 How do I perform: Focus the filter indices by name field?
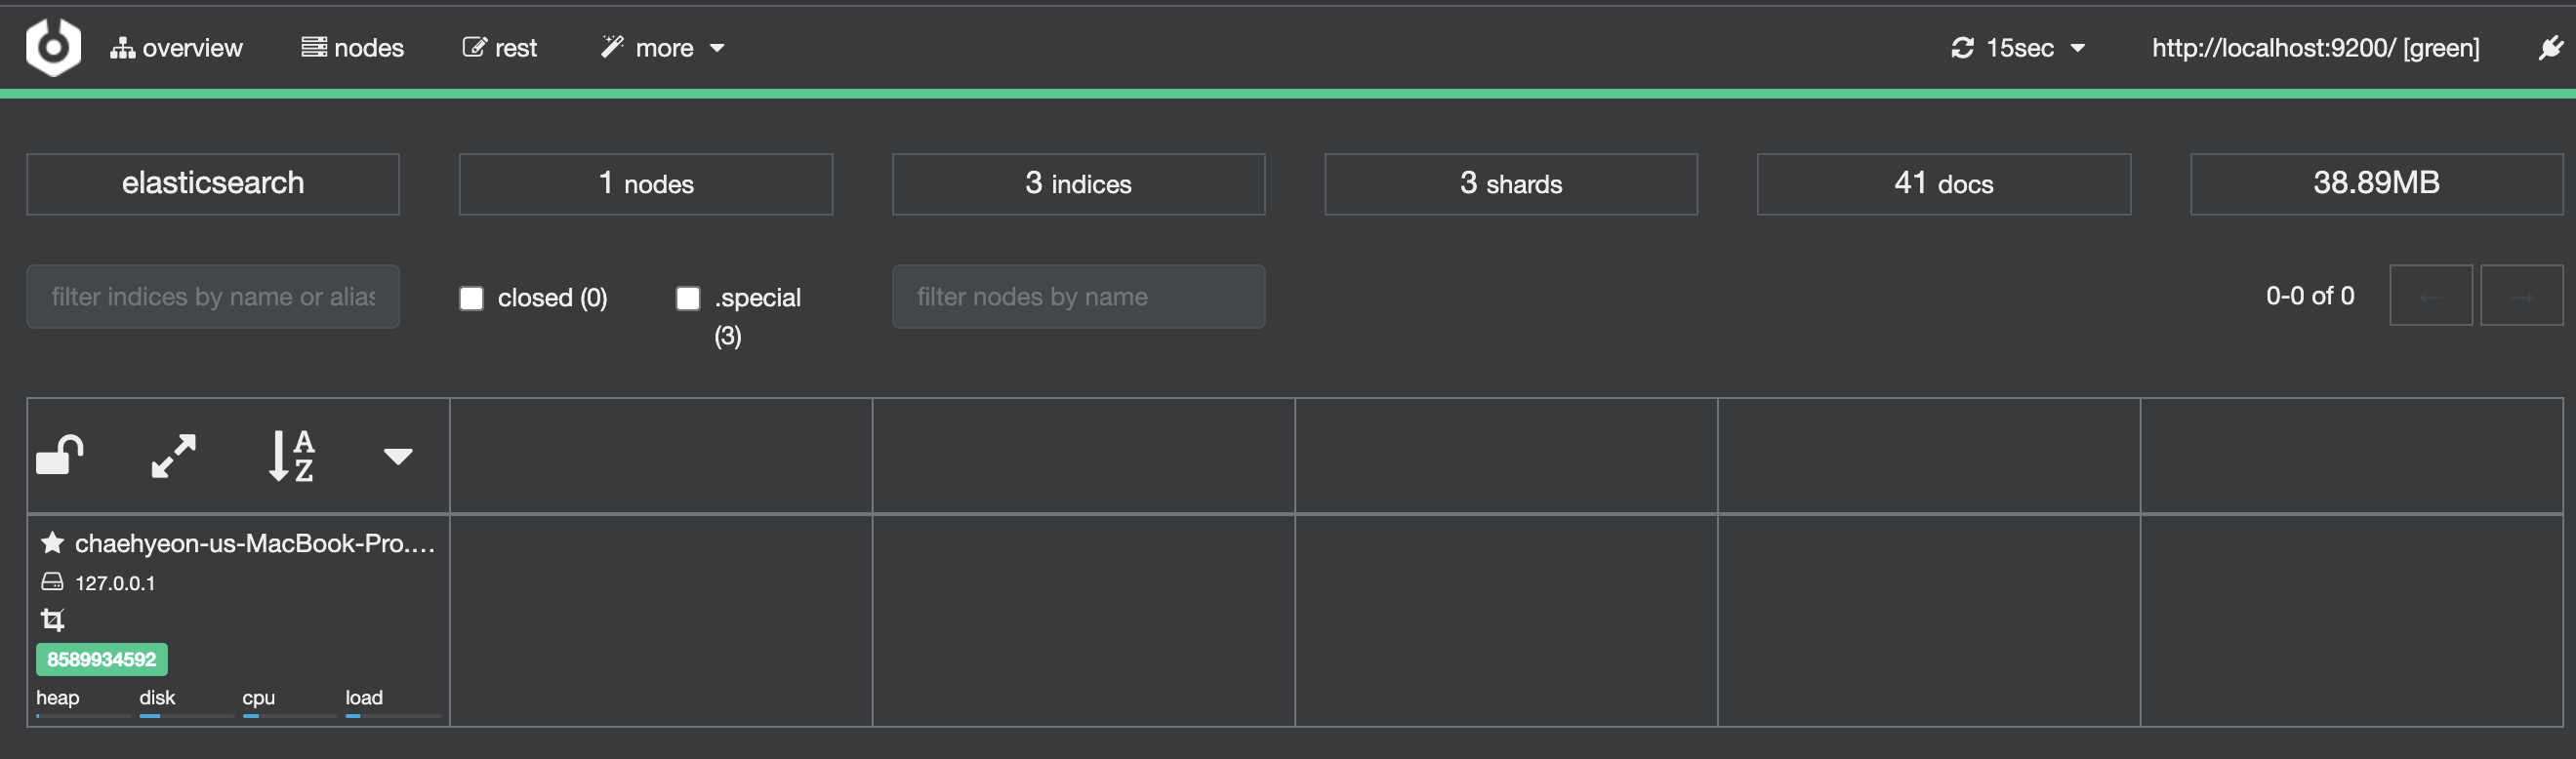[x=213, y=297]
